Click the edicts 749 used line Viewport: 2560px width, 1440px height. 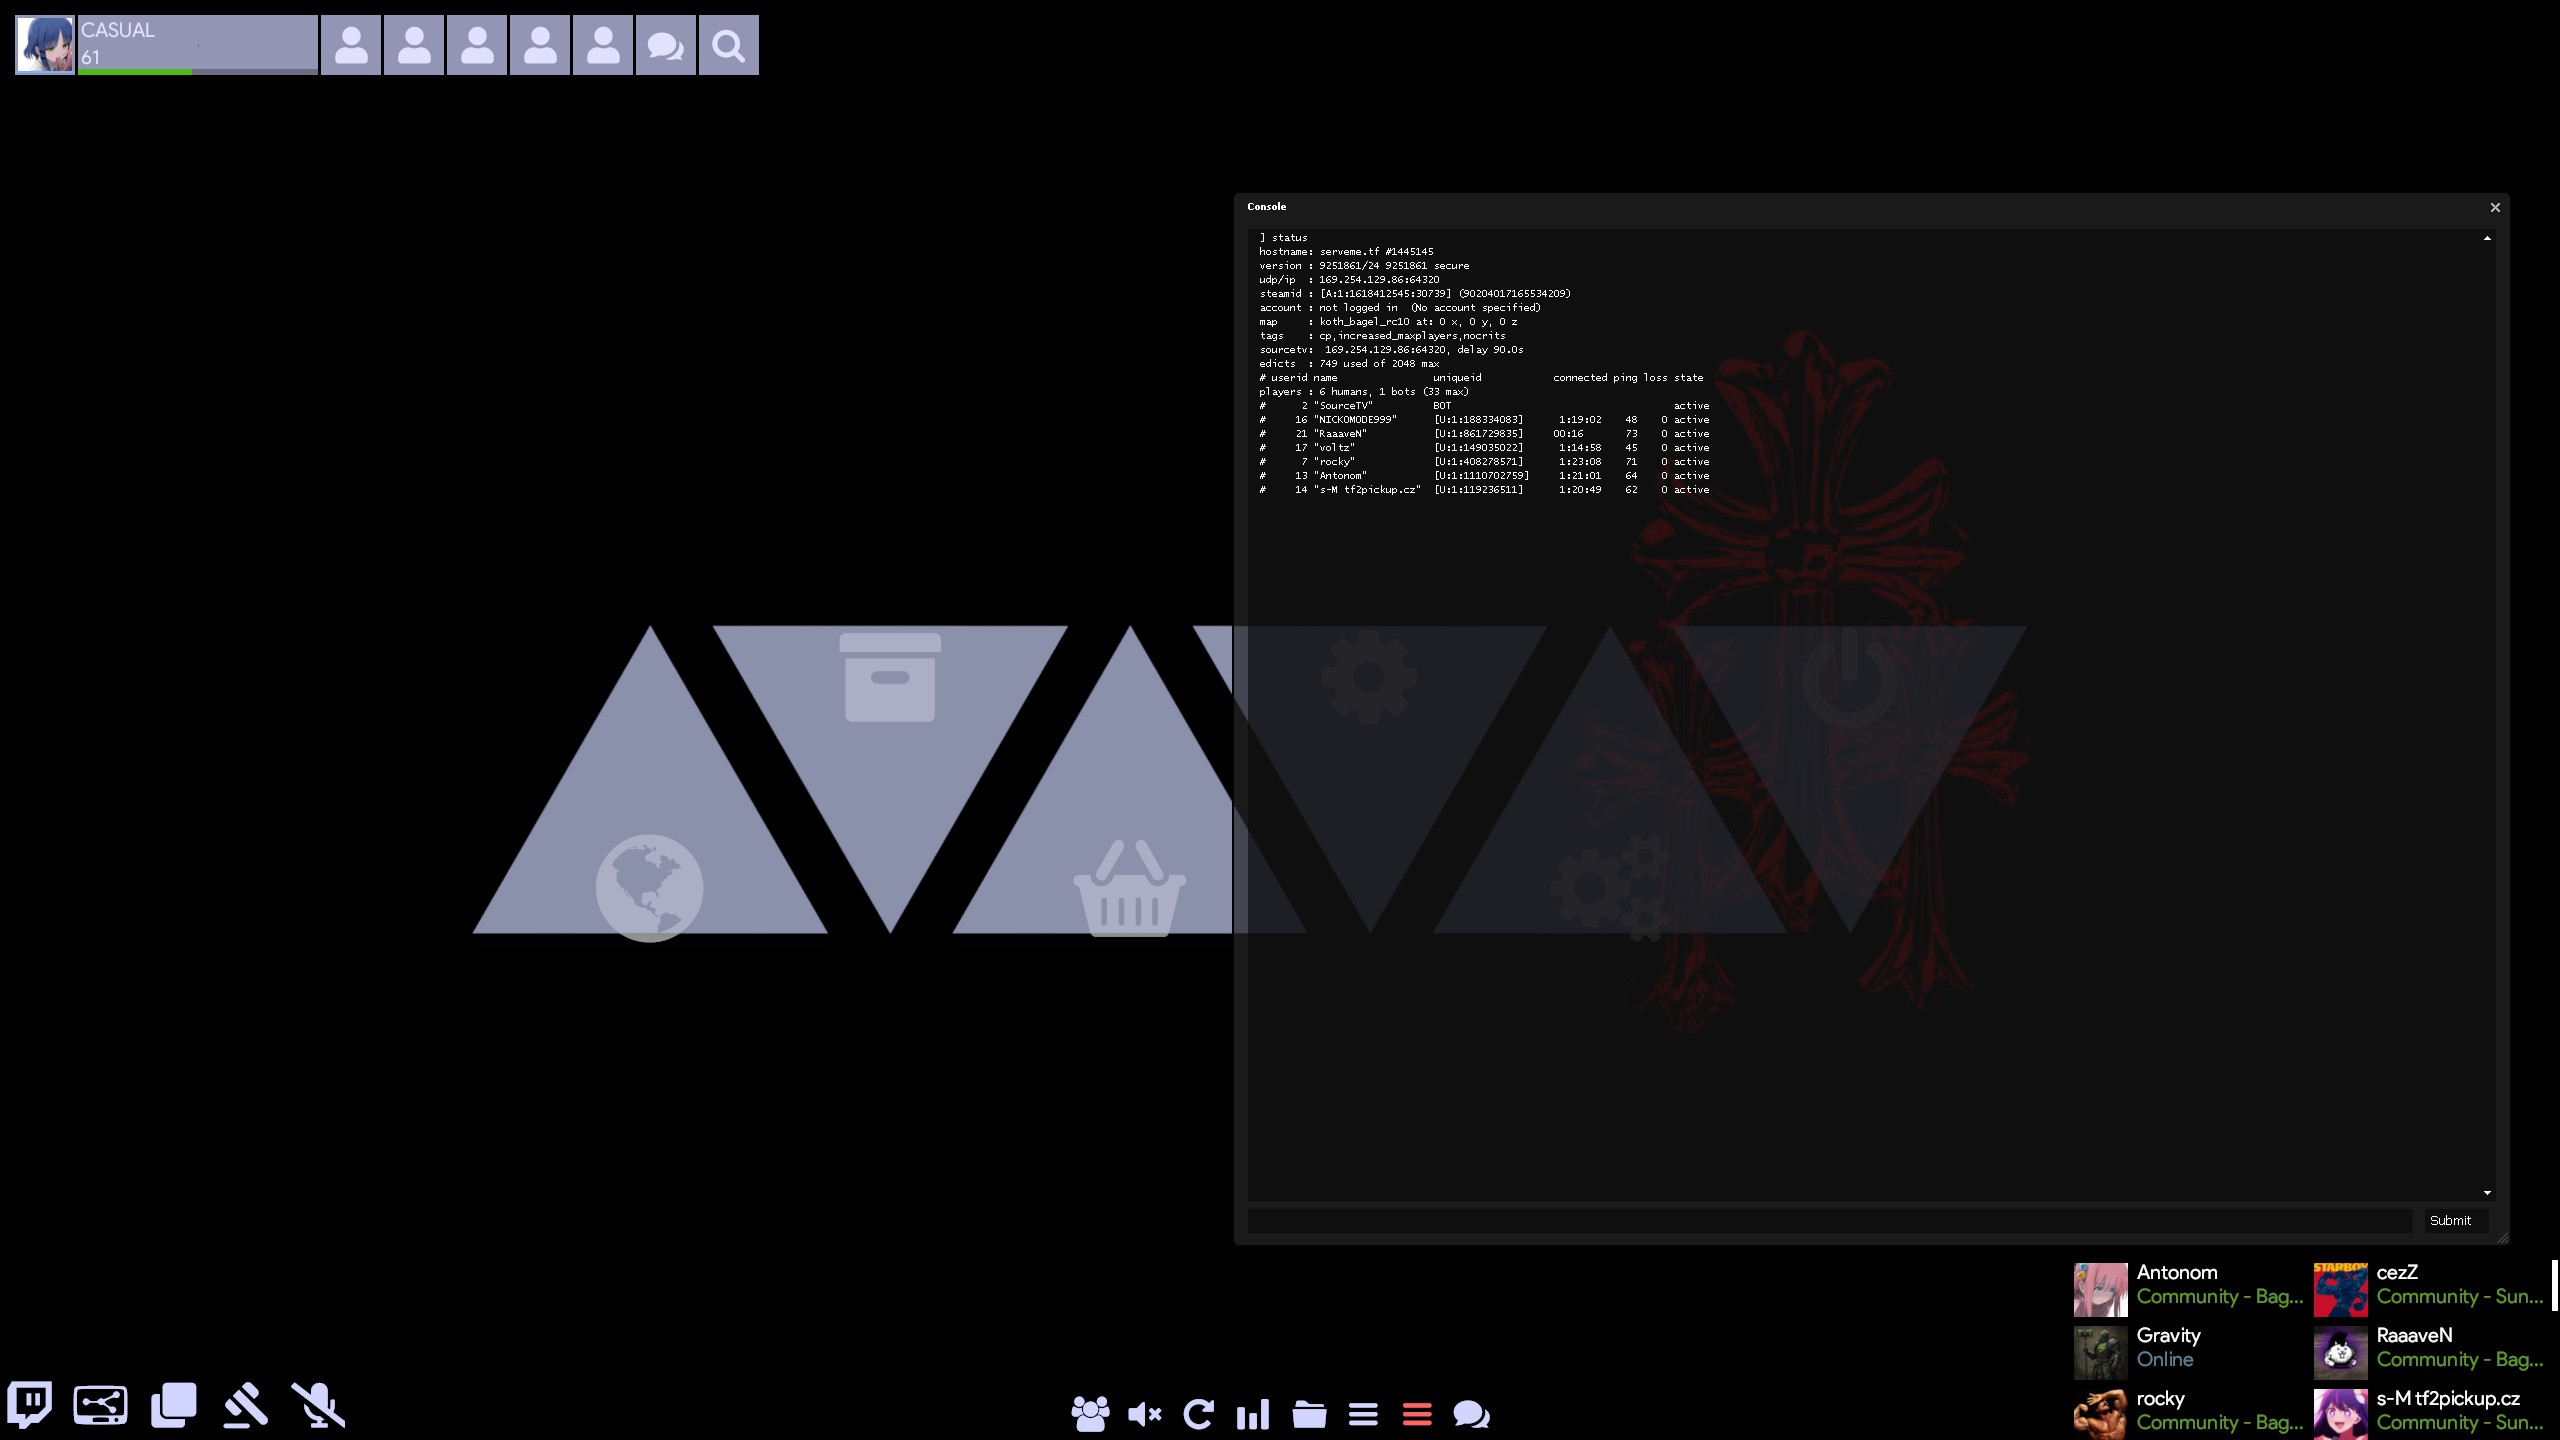(x=1349, y=364)
